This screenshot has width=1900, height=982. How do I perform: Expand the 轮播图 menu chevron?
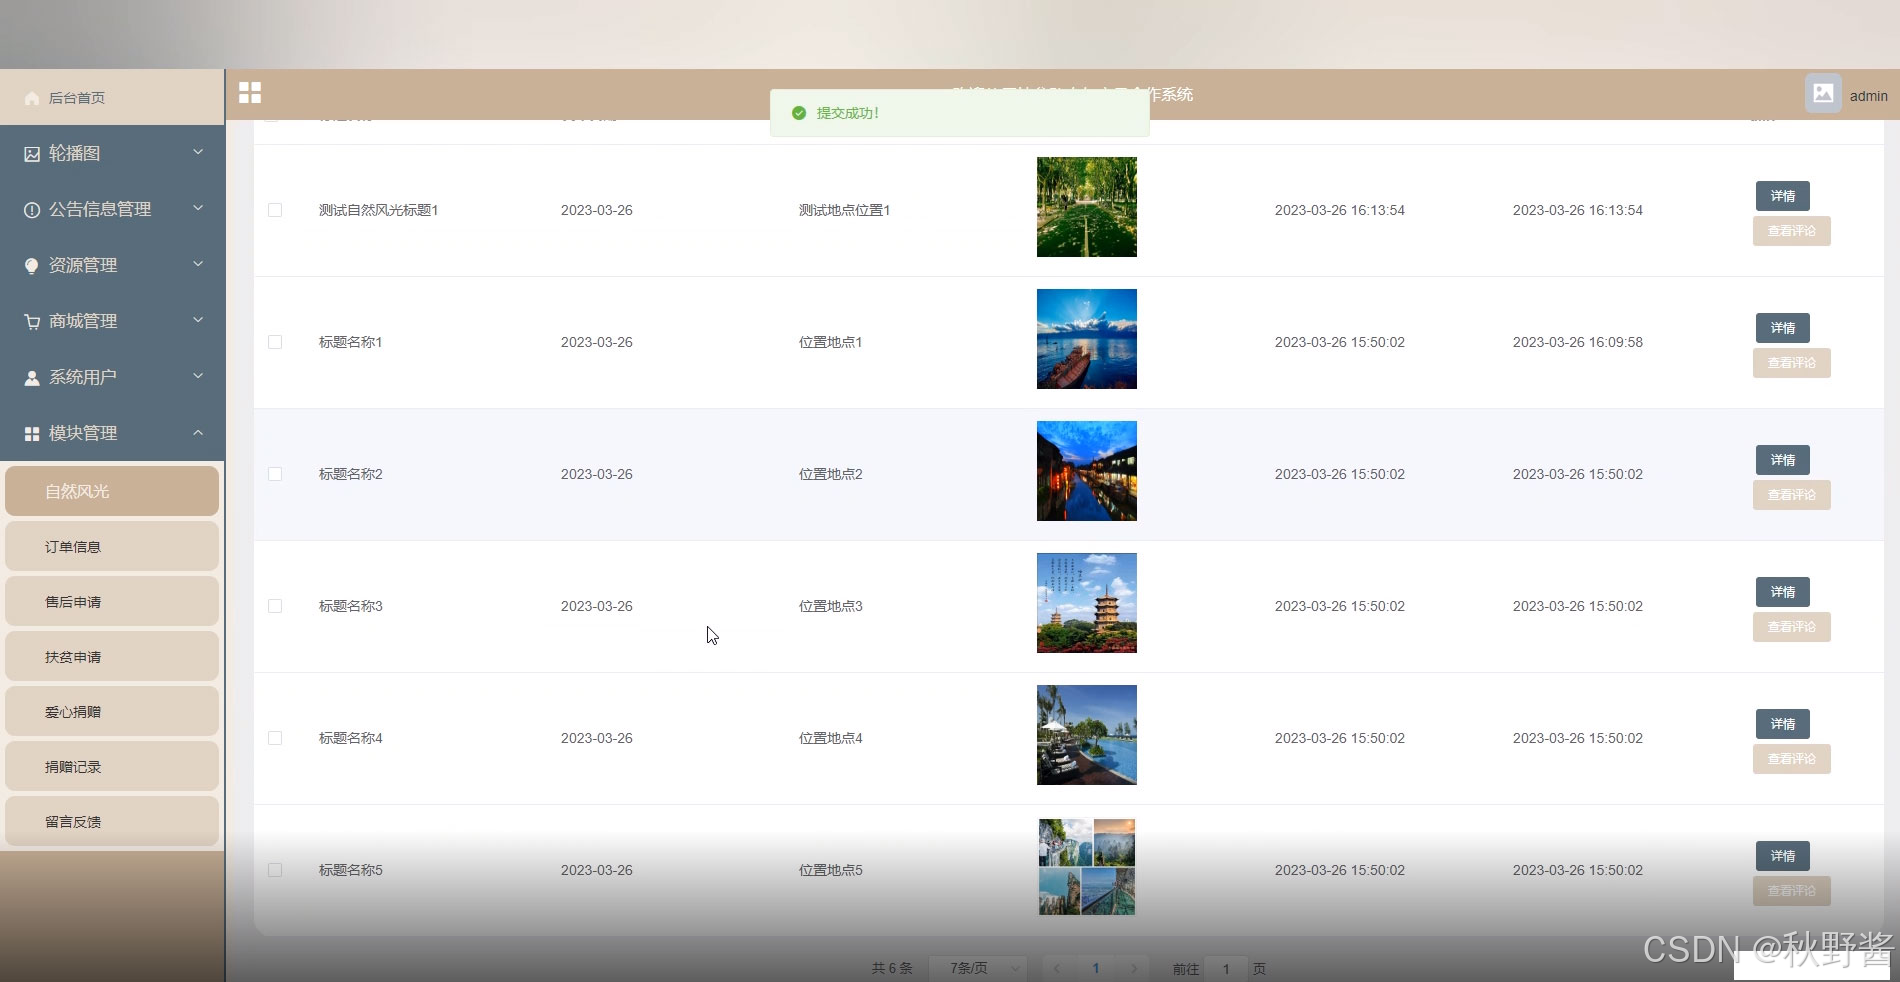(198, 152)
